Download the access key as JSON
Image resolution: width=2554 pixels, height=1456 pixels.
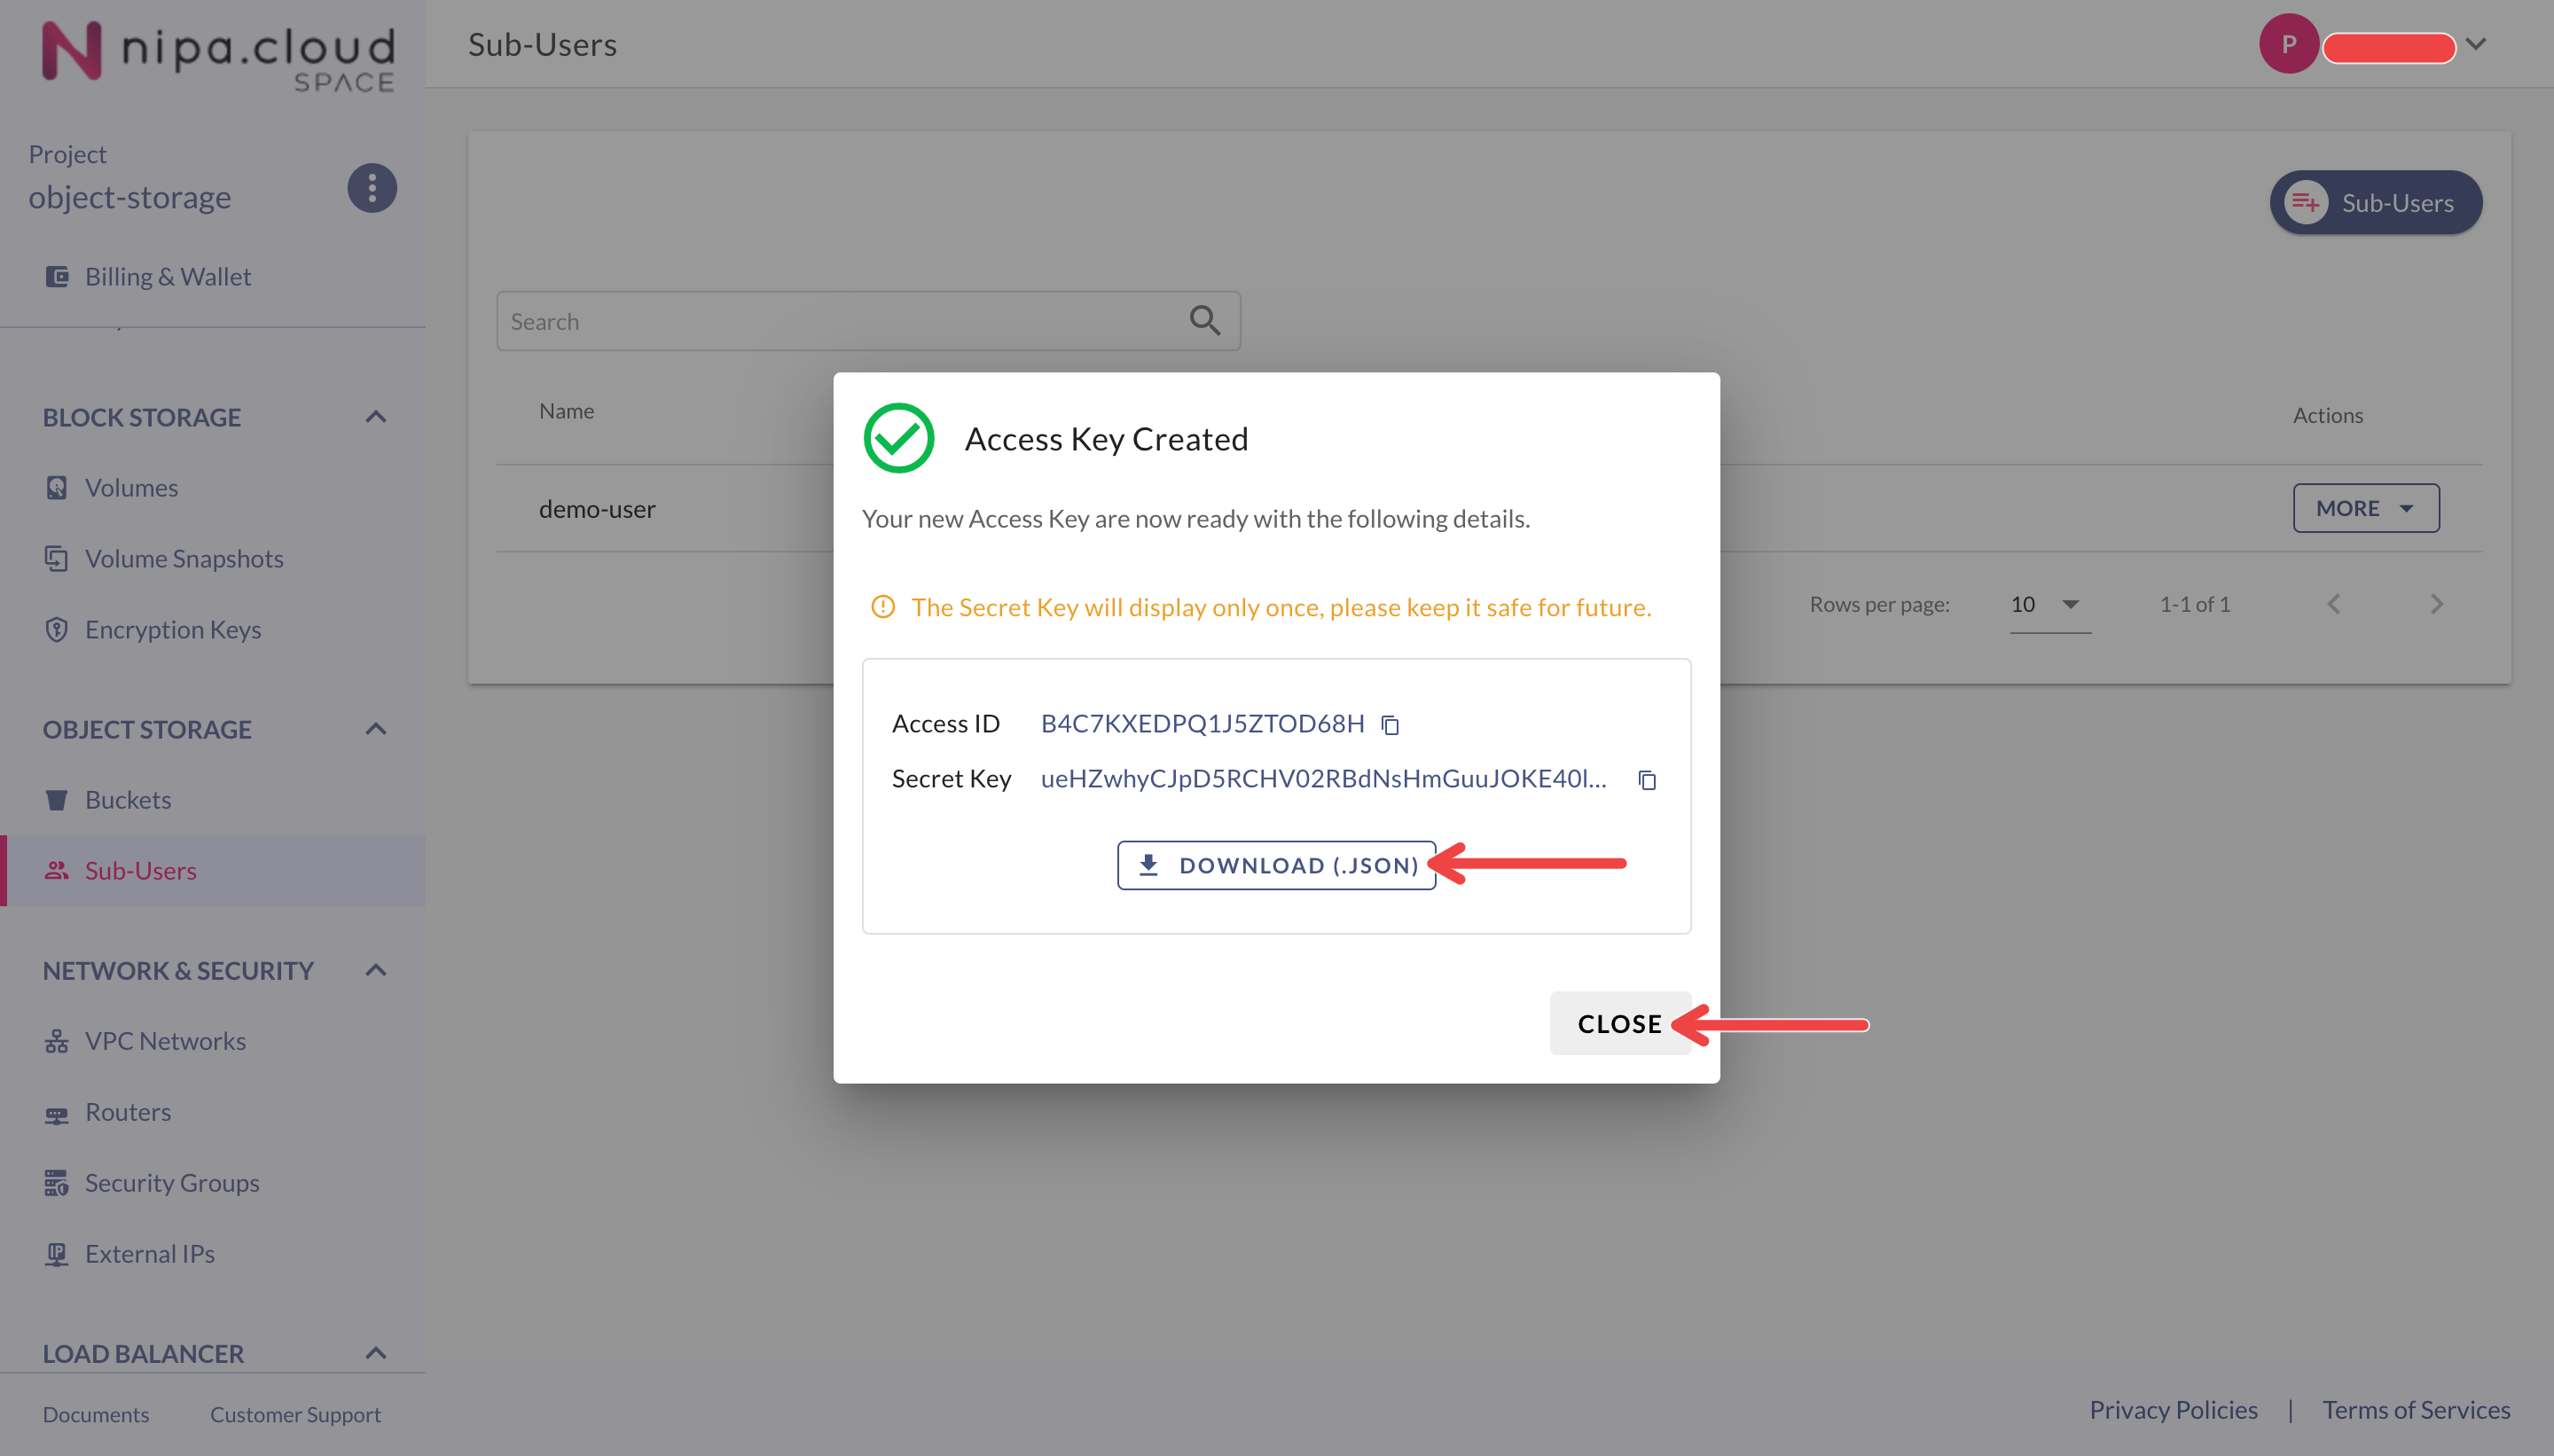pyautogui.click(x=1276, y=865)
